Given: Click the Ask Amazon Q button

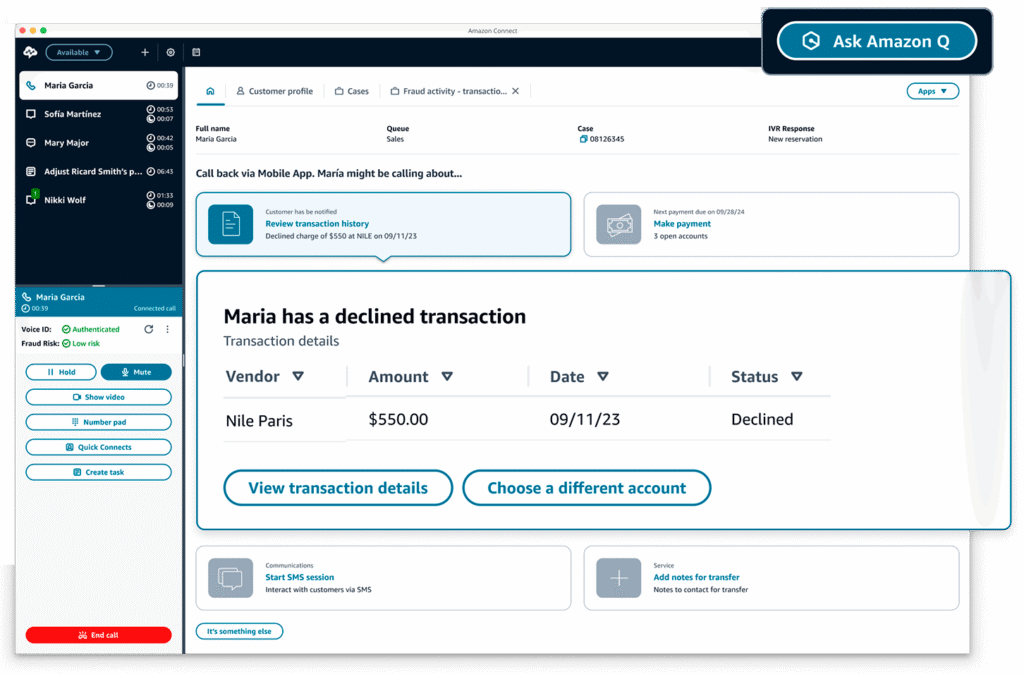Looking at the screenshot, I should point(876,41).
